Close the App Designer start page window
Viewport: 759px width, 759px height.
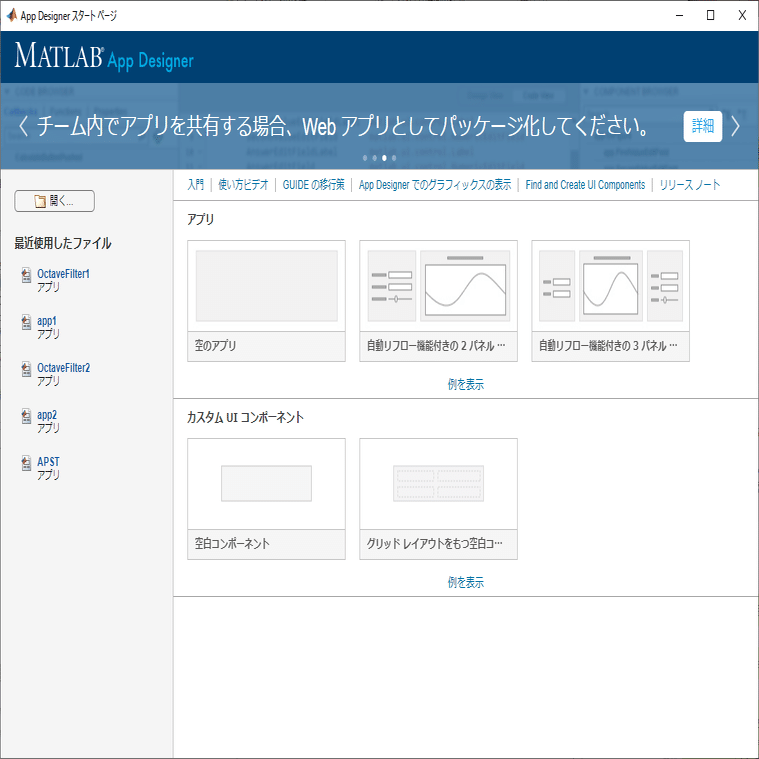pos(742,15)
